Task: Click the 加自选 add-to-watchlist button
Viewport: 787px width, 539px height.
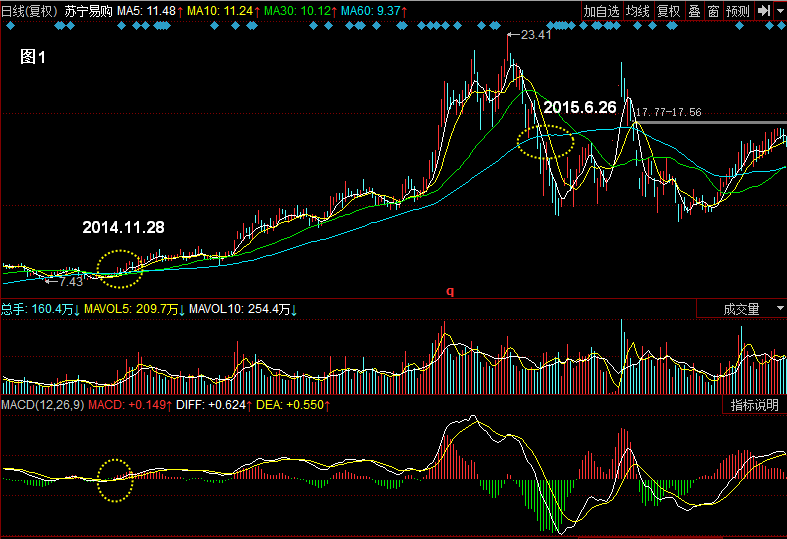Action: pos(602,10)
